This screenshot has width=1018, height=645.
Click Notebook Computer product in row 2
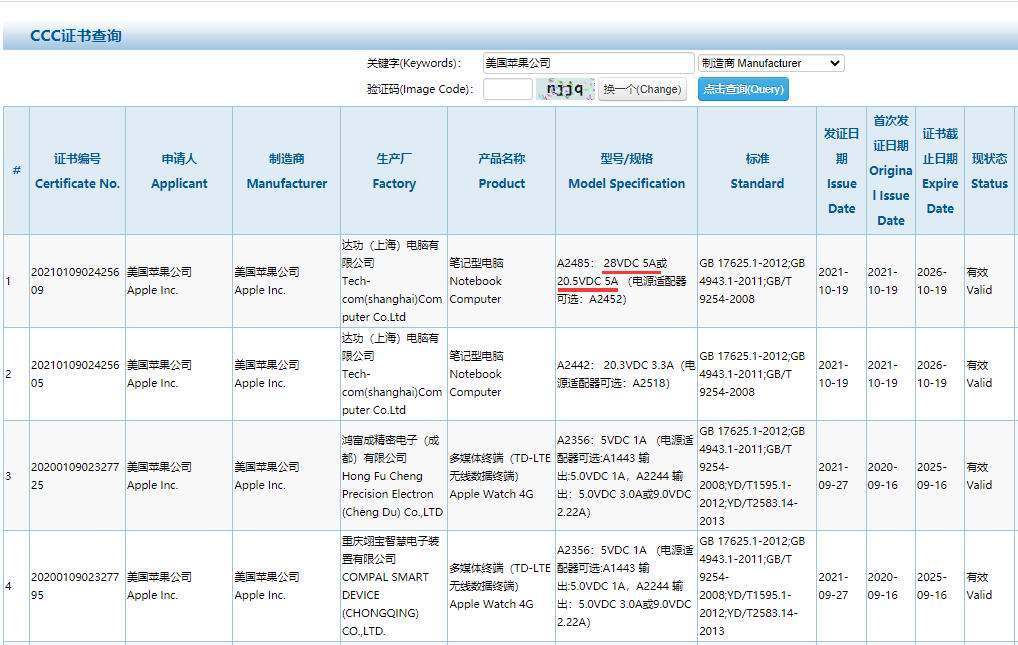476,373
